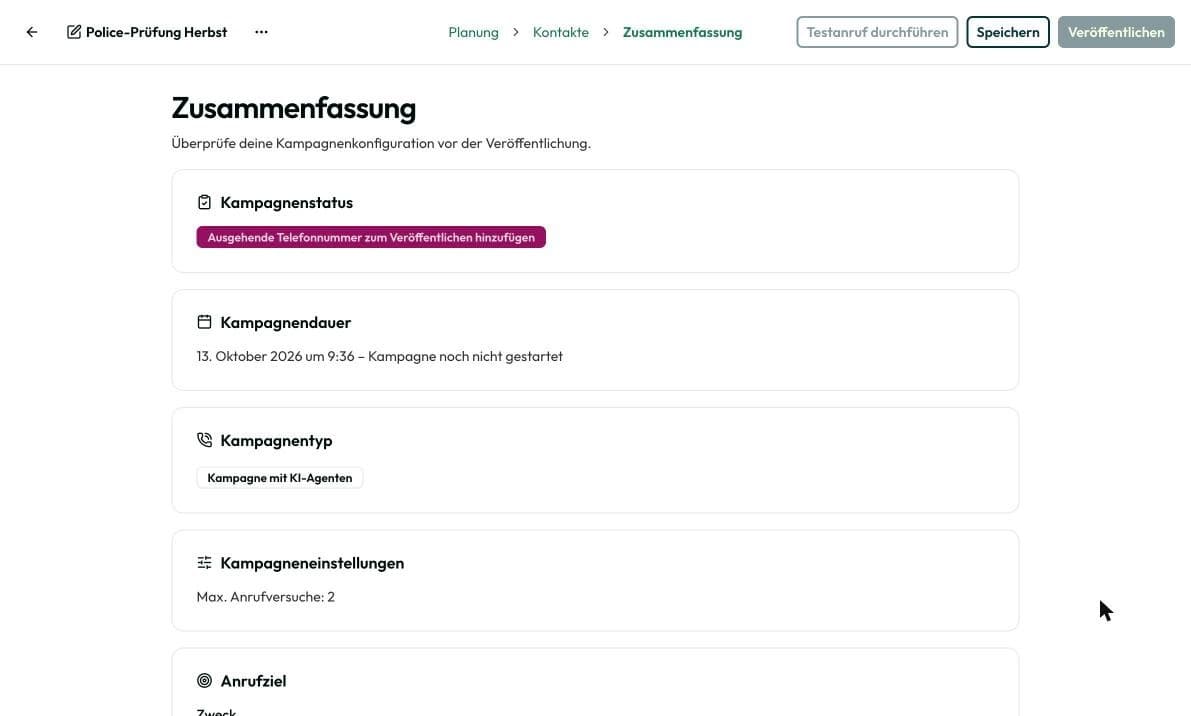
Task: Click the chevron between Kontakte and Zusammenfassung
Action: point(606,32)
